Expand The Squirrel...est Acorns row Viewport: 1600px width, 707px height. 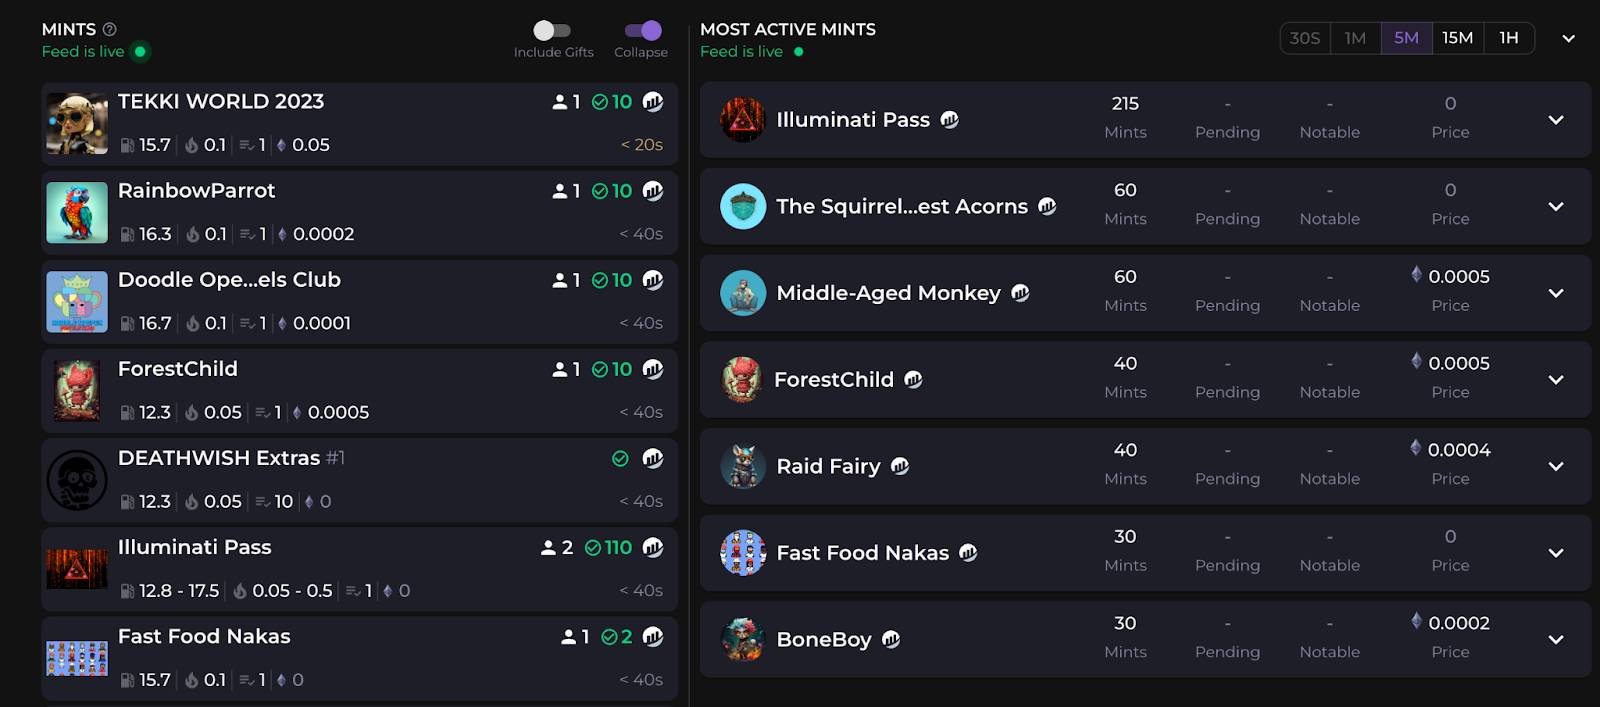coord(1556,207)
